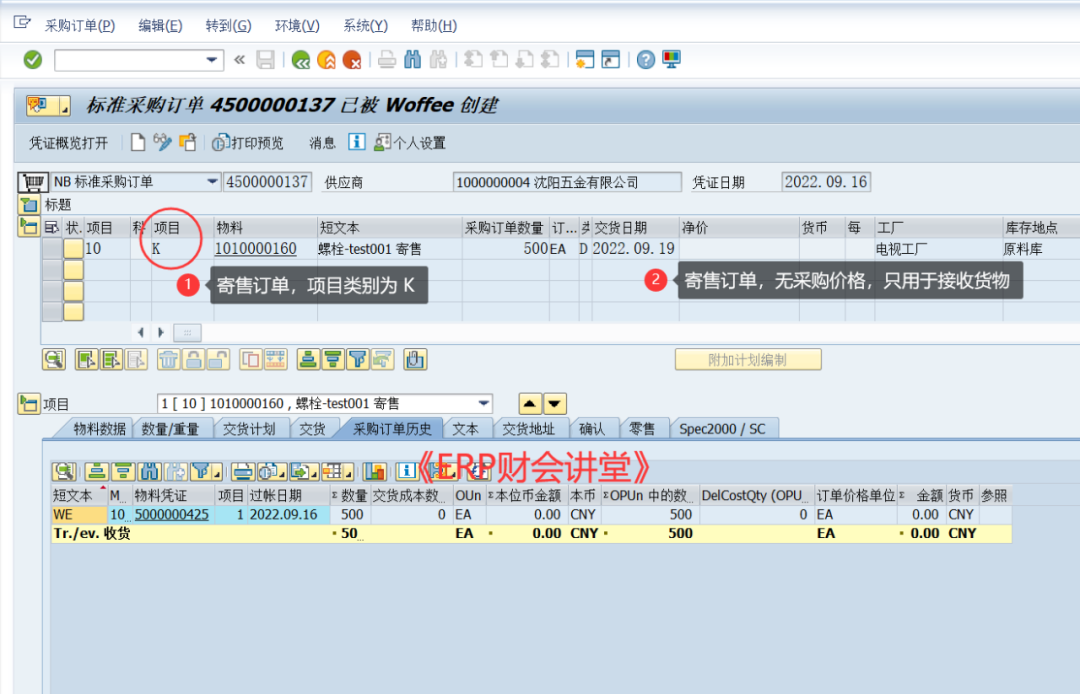Screen dimensions: 1080x694
Task: Click the green Enter checkmark icon
Action: click(33, 60)
